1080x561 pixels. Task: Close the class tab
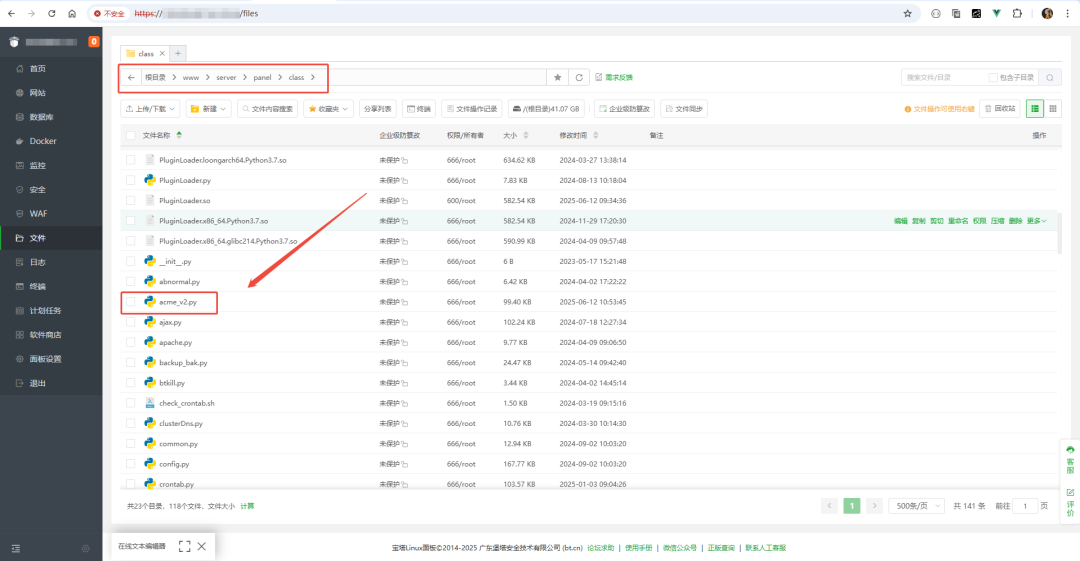(x=163, y=53)
